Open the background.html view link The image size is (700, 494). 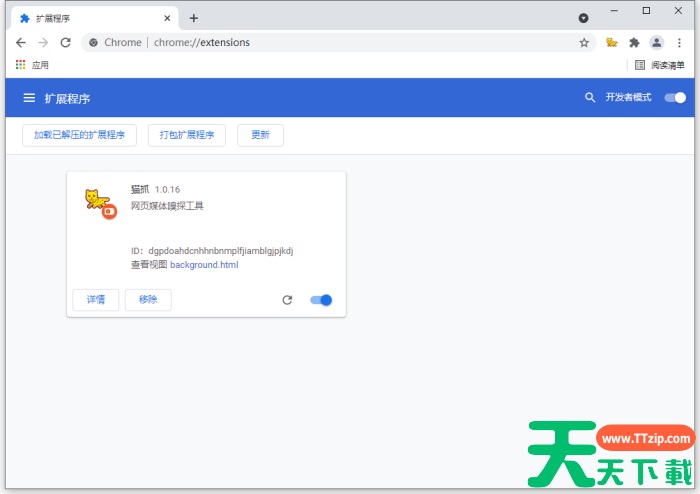pos(204,265)
